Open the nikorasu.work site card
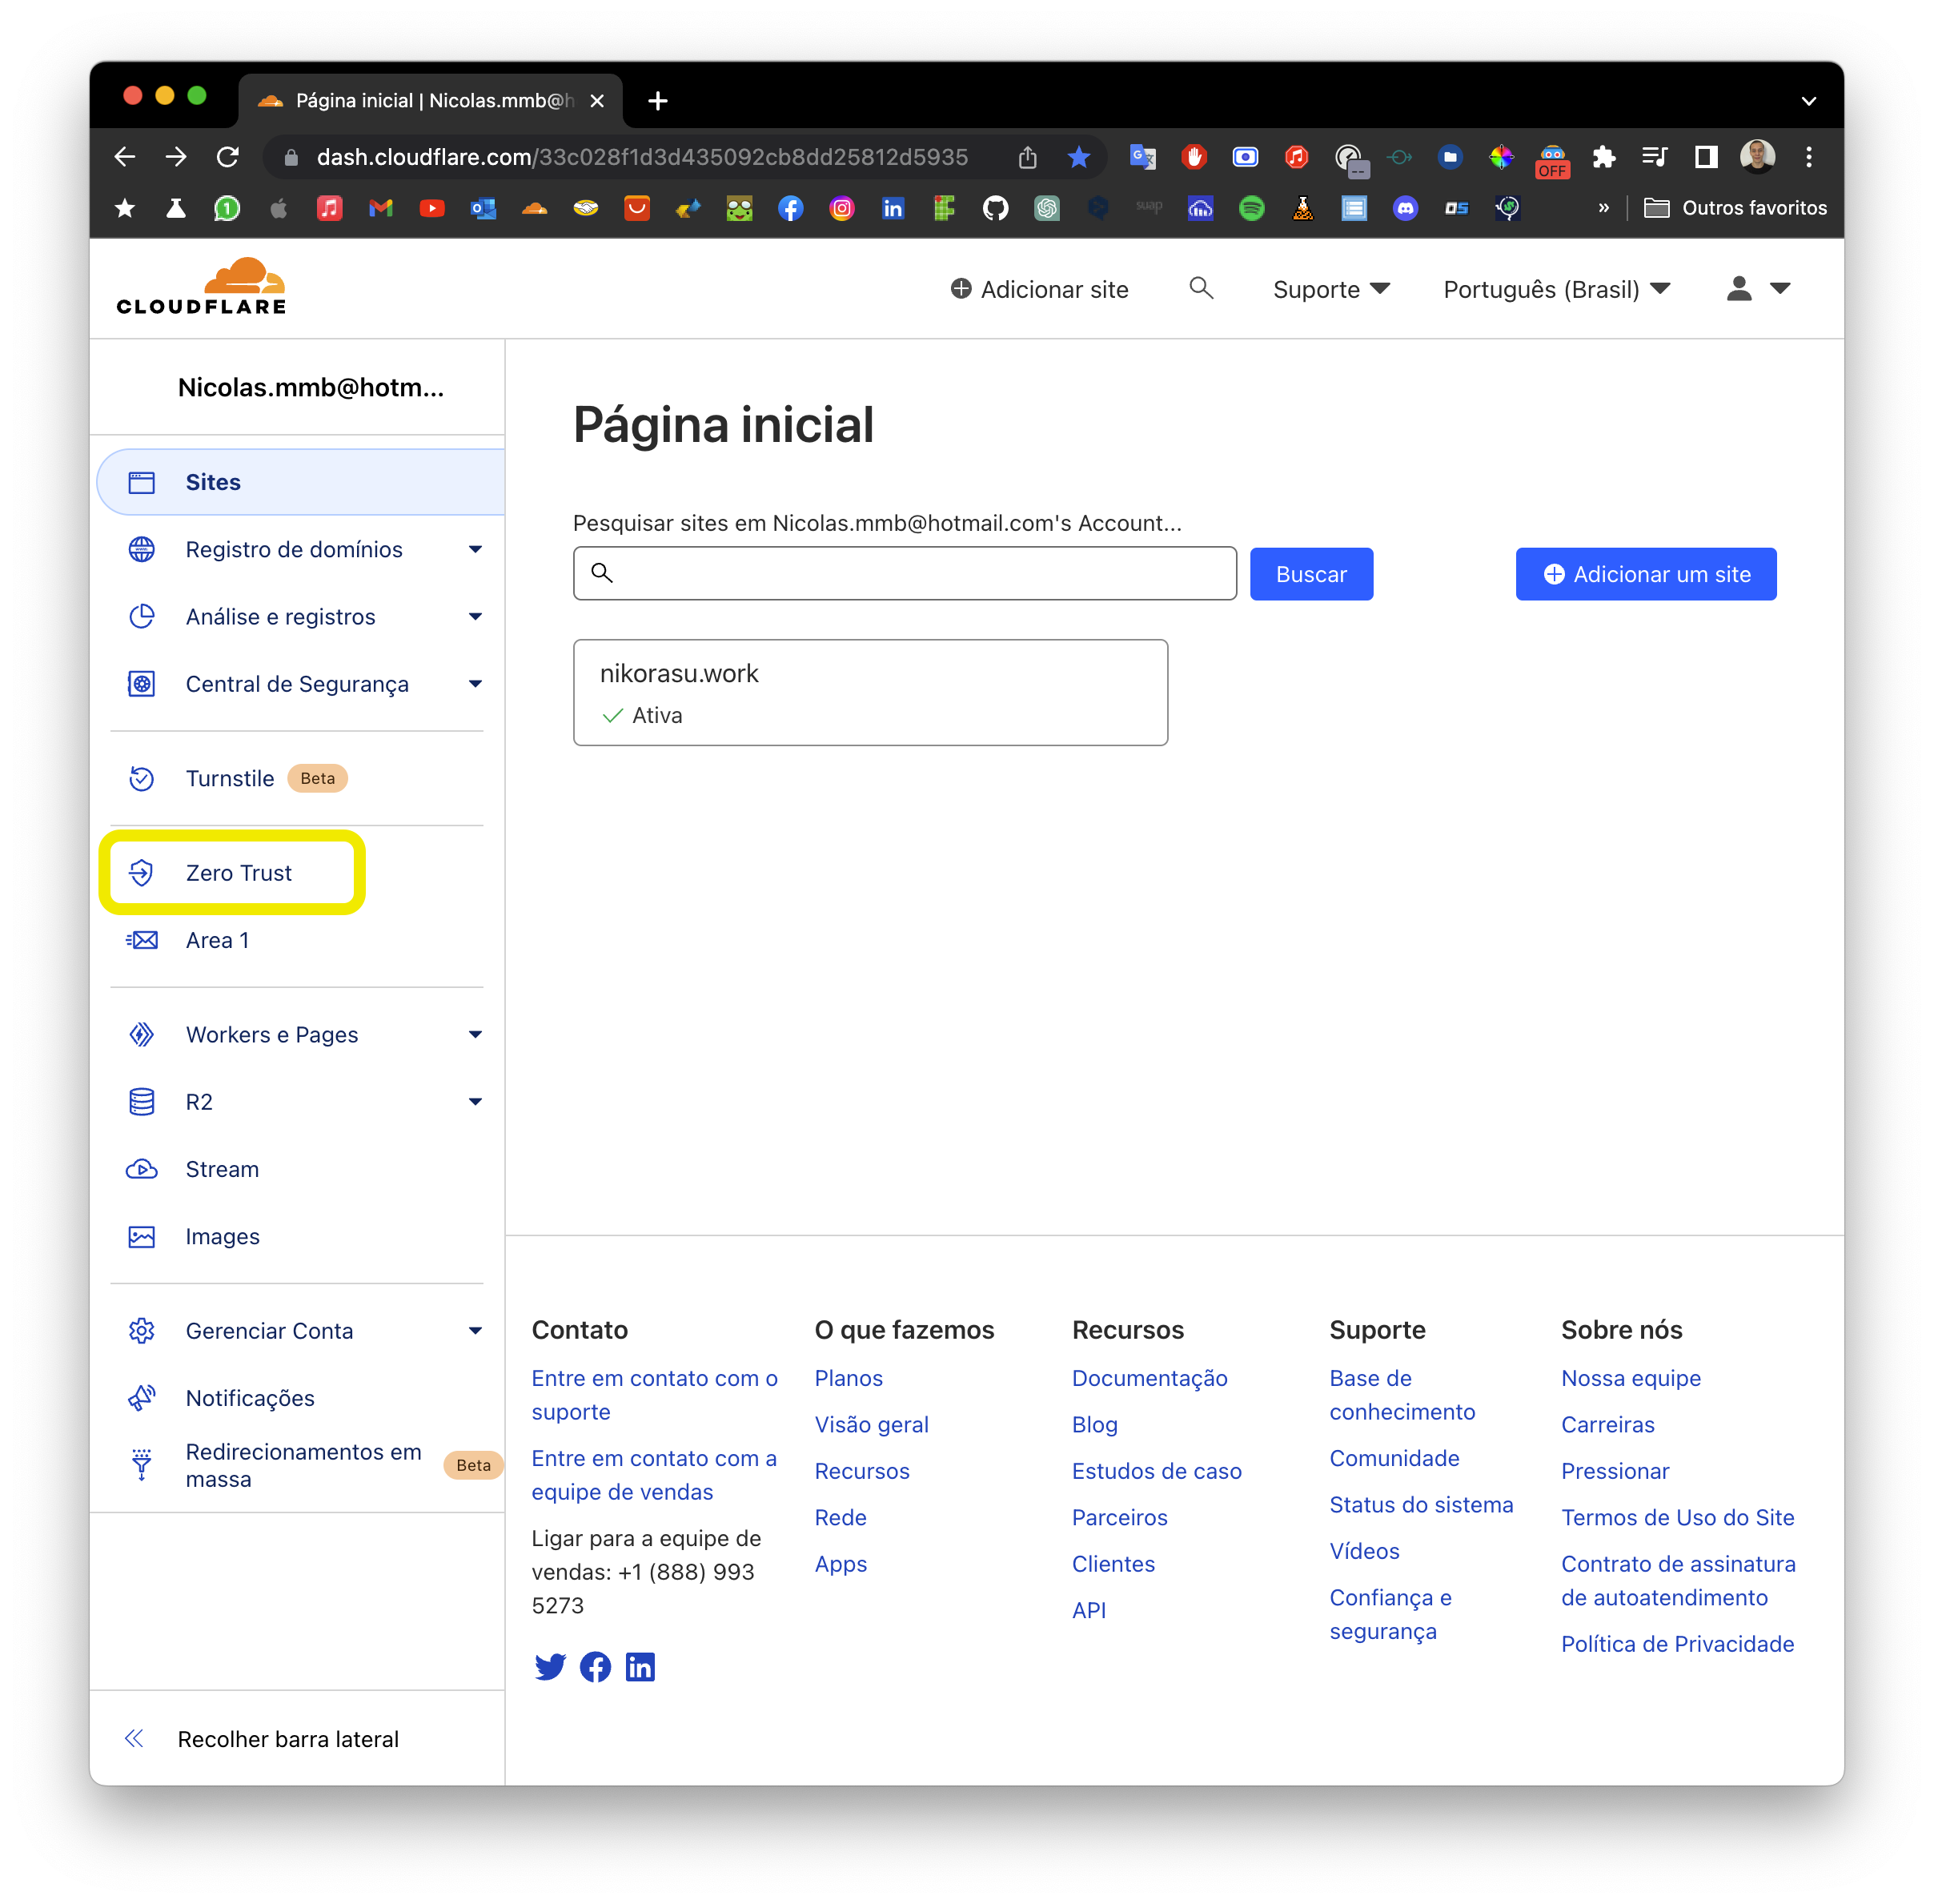Screen dimensions: 1934x1904 870,692
